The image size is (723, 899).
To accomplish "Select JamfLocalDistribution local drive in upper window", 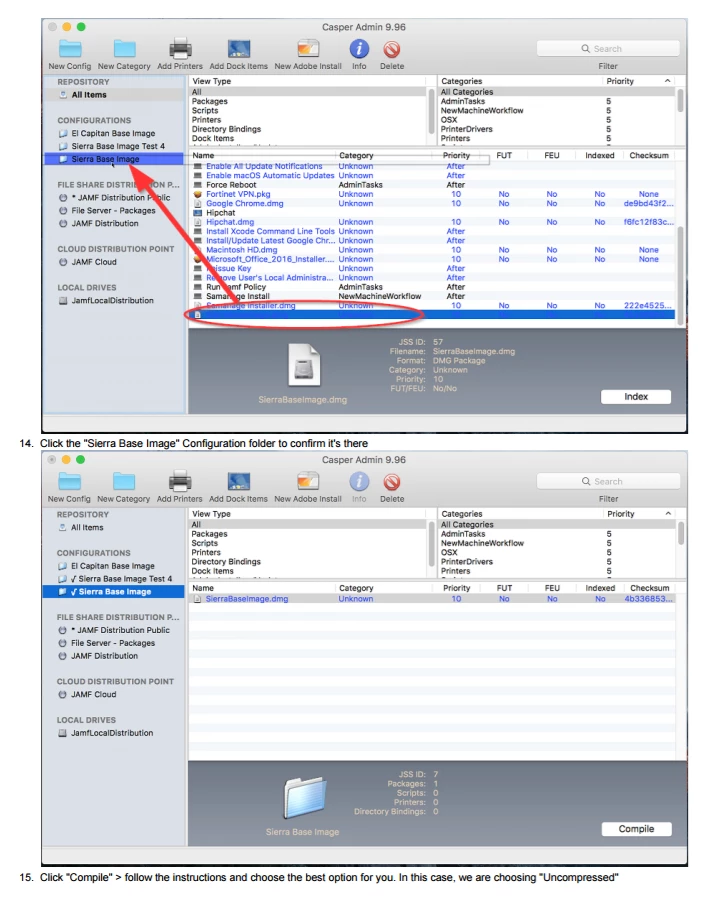I will click(112, 300).
